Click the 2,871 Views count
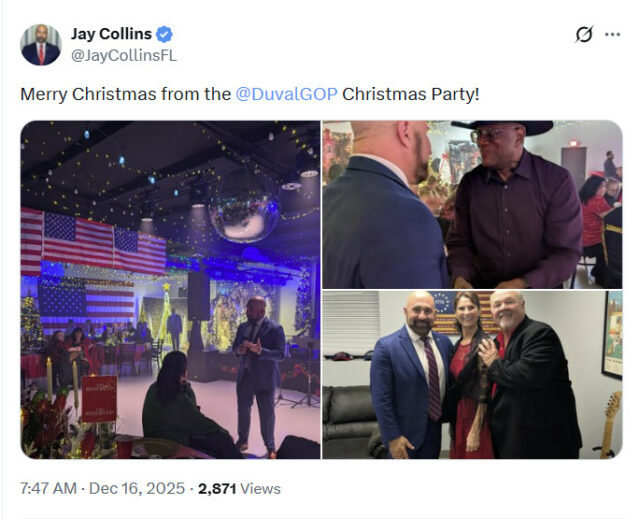Viewport: 640px width, 519px height. click(239, 489)
